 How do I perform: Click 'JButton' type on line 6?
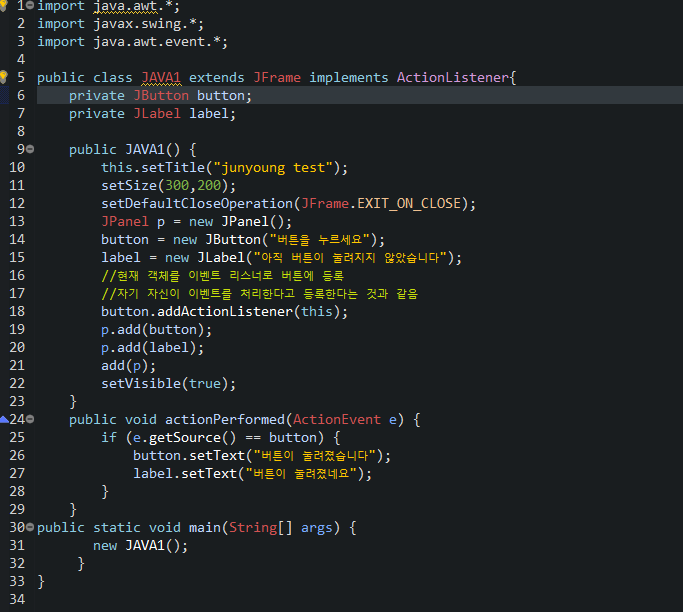[161, 95]
